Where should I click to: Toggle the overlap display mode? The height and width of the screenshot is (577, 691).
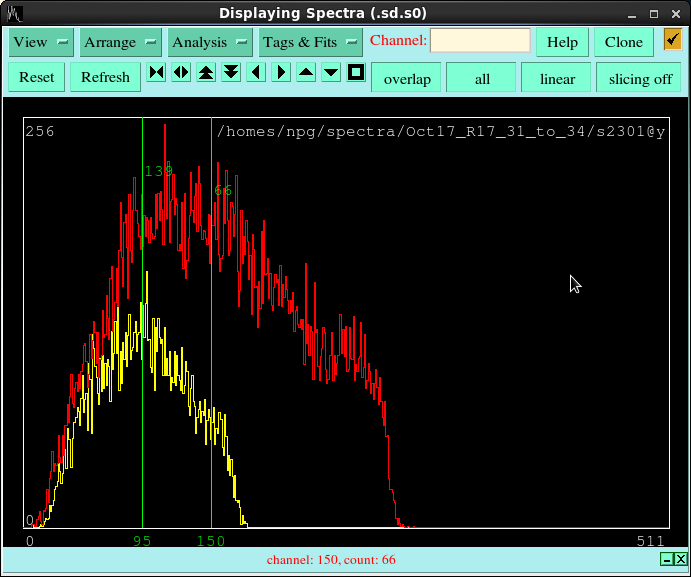[x=406, y=78]
